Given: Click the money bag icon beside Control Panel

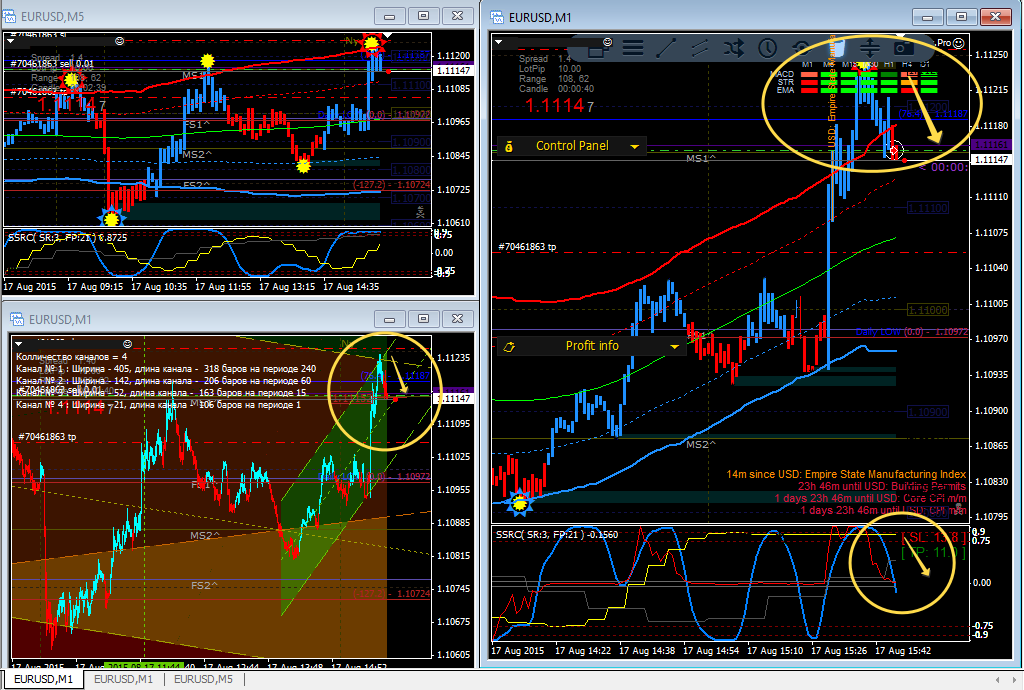Looking at the screenshot, I should click(x=509, y=146).
